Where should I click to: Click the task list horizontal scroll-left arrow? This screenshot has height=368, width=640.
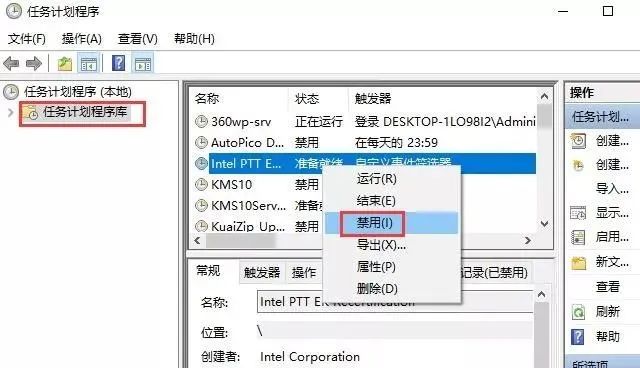click(198, 241)
